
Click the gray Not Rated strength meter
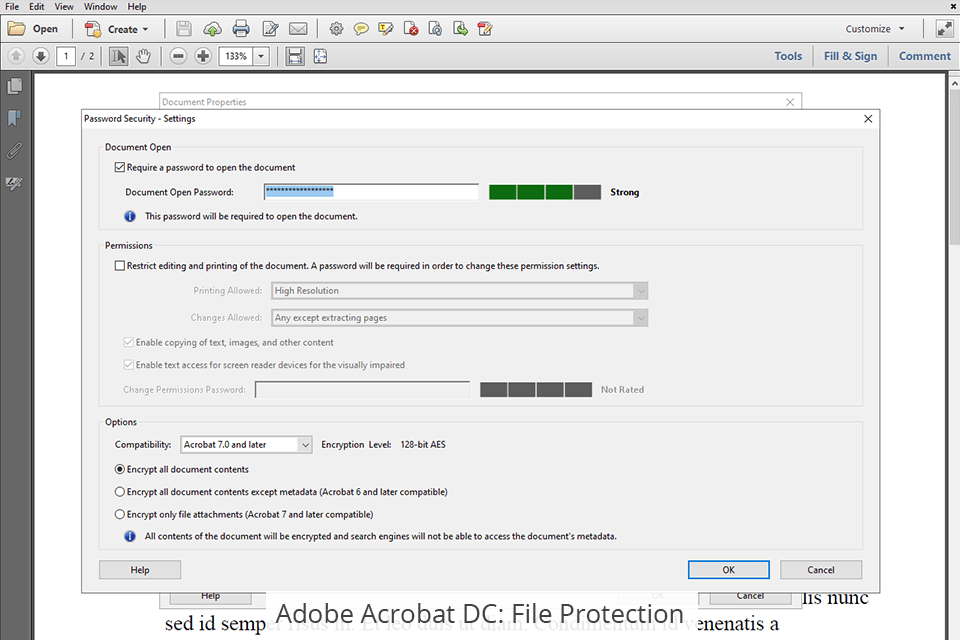click(536, 390)
